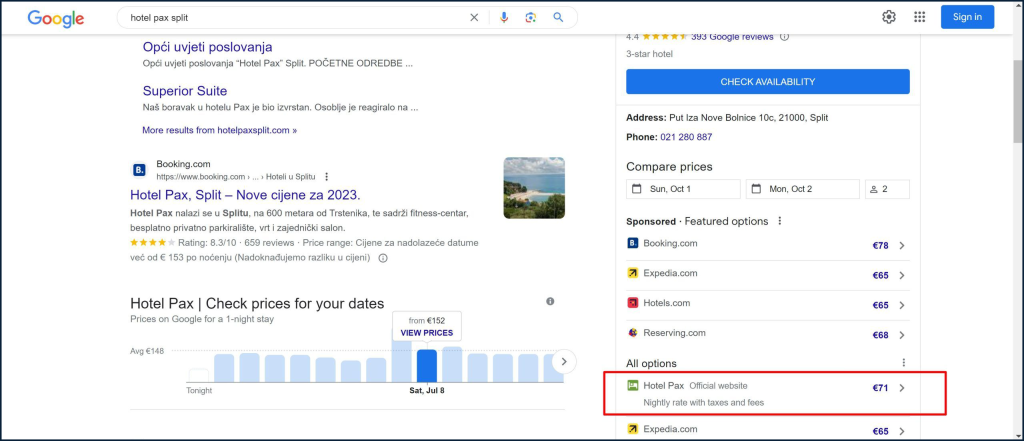Open Google Lens image search
This screenshot has width=1024, height=441.
tap(531, 17)
